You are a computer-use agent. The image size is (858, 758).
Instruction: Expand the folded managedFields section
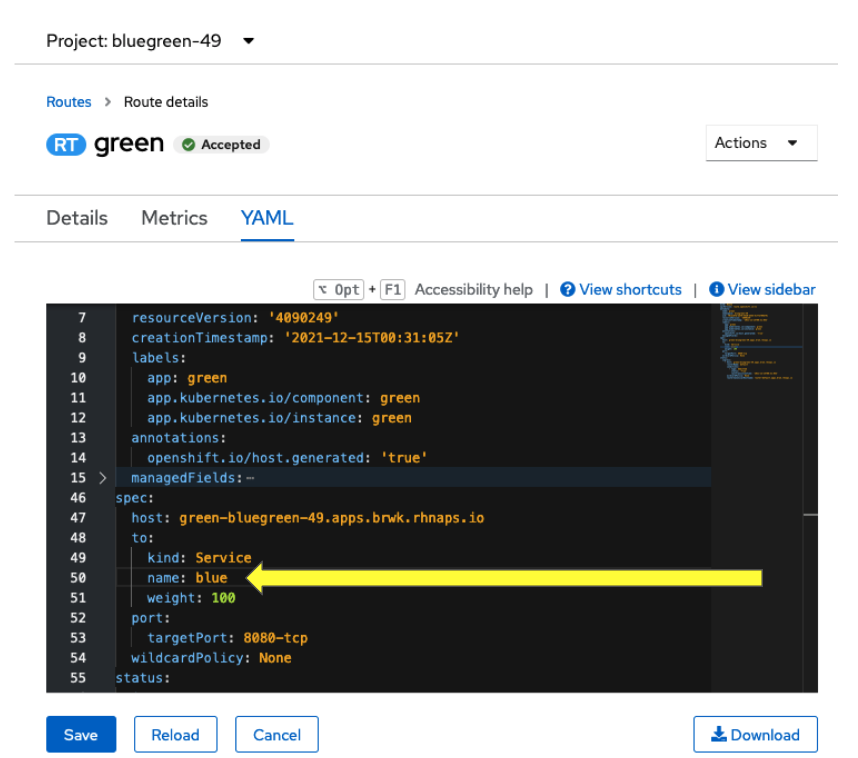[103, 478]
